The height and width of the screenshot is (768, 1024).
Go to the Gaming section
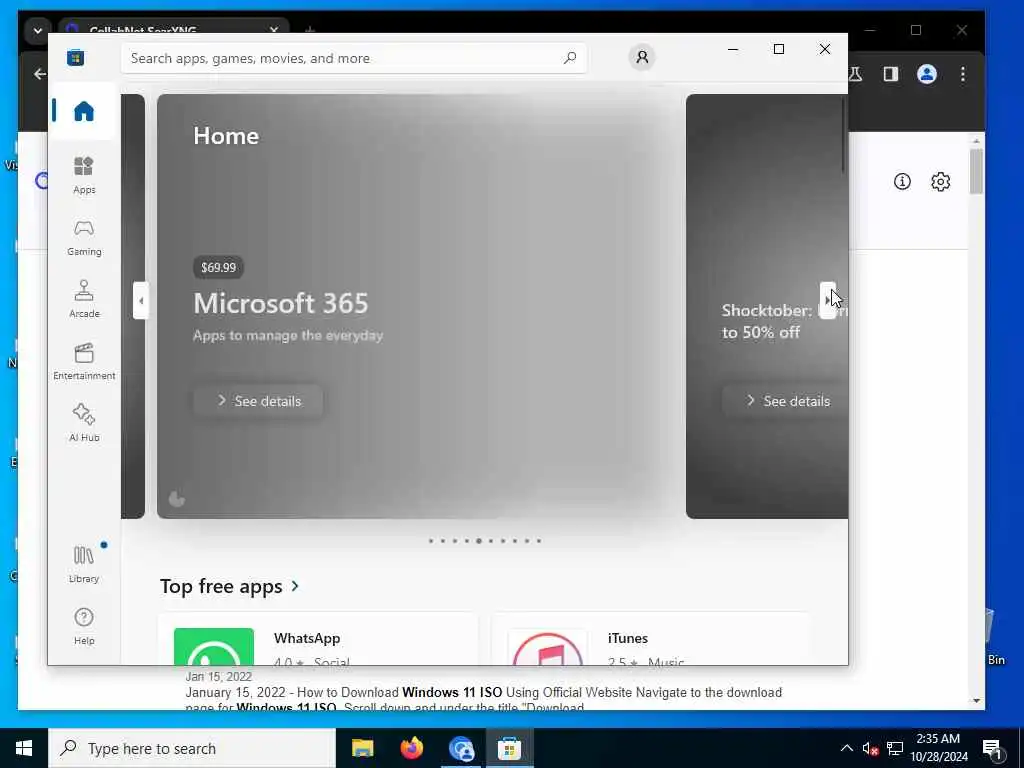click(84, 237)
